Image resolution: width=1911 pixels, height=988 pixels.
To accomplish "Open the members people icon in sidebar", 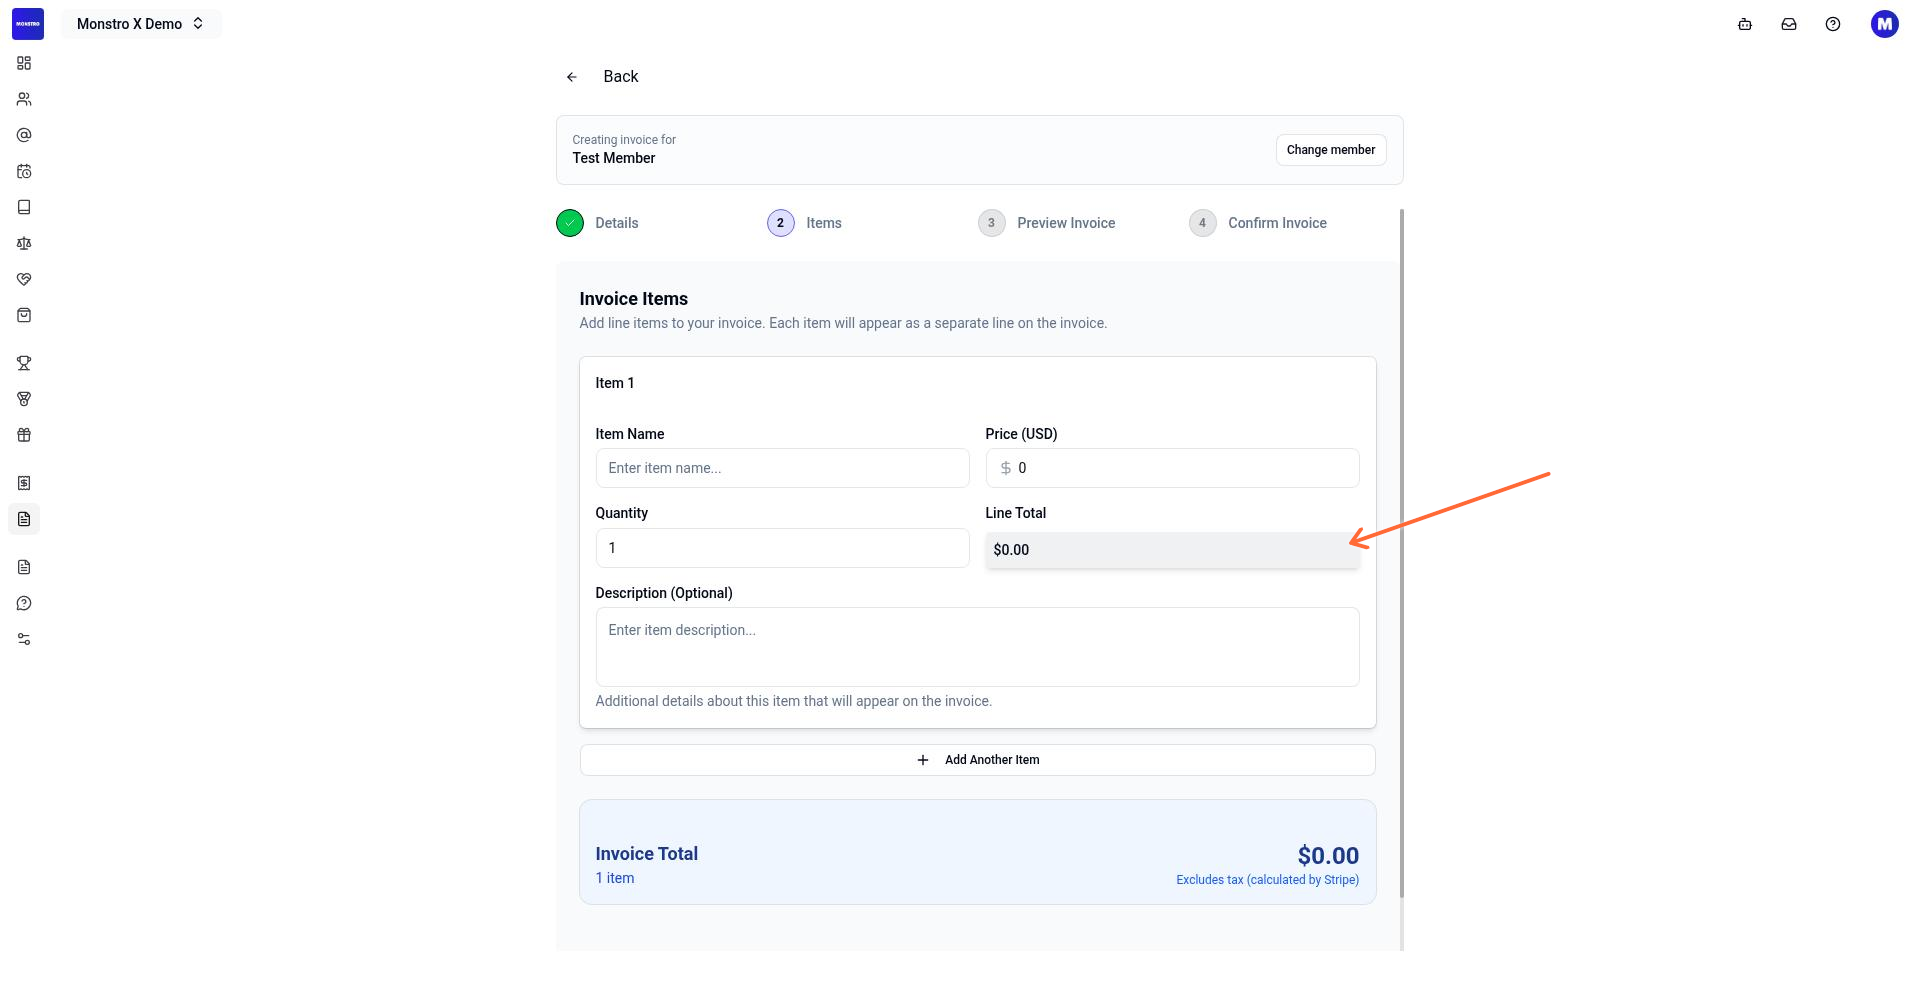I will click(x=24, y=99).
